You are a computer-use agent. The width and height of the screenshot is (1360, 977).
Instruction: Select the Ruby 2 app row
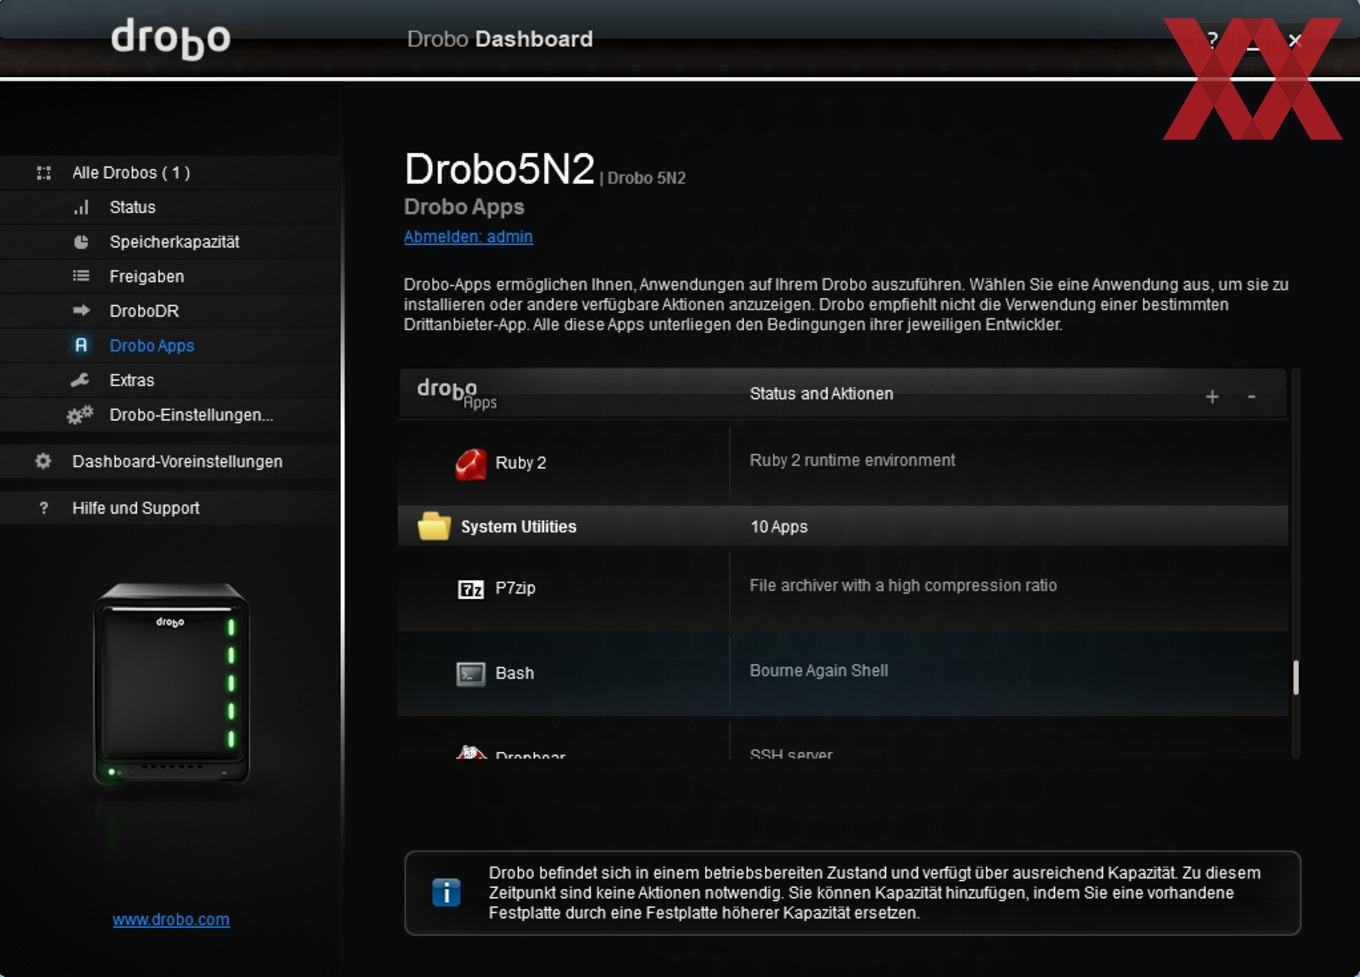[843, 462]
